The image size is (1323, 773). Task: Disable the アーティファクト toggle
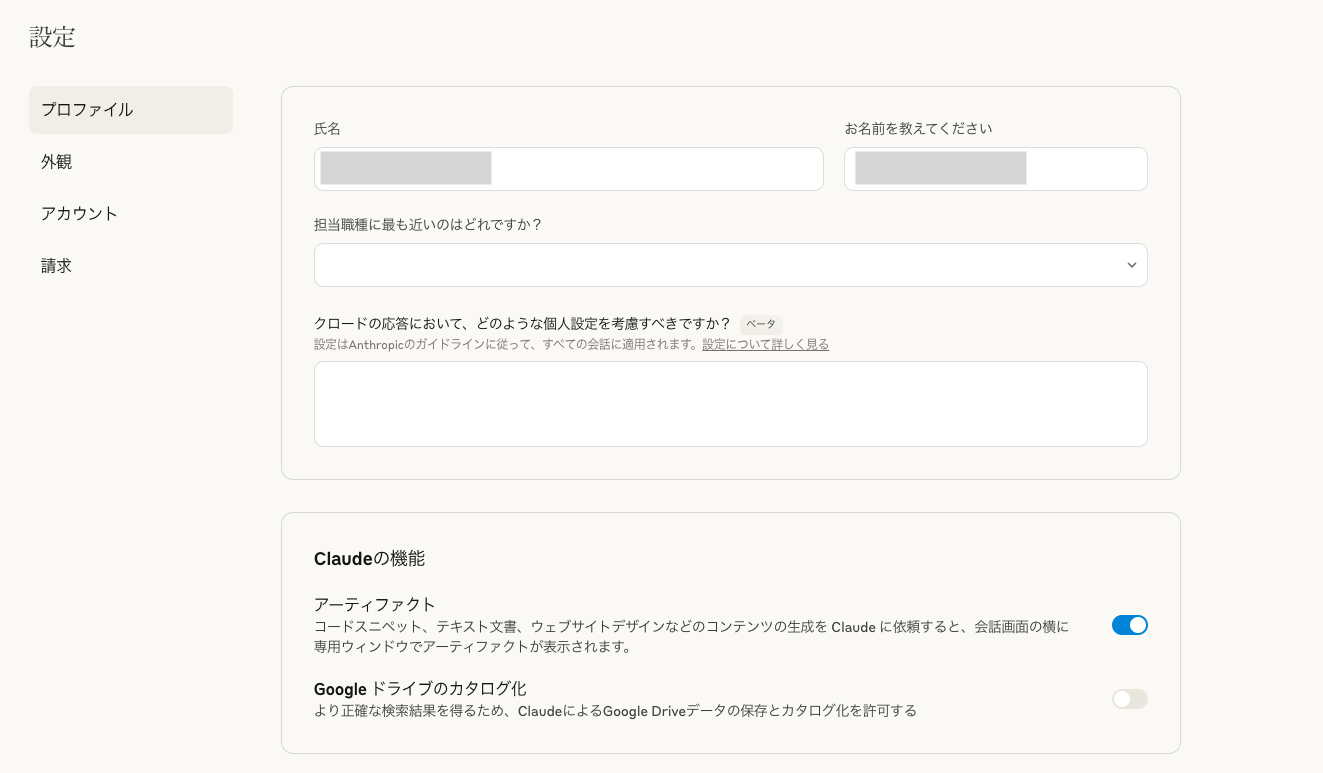pos(1130,625)
